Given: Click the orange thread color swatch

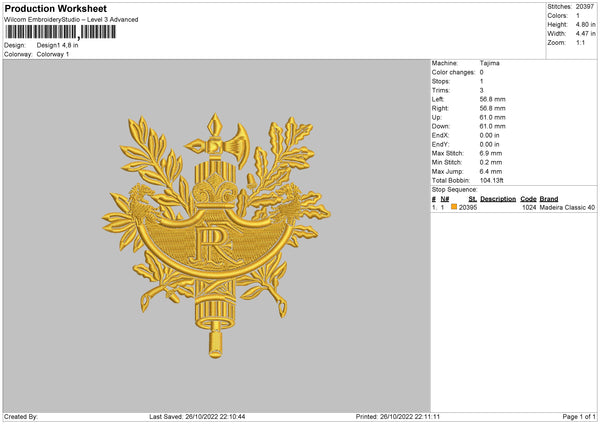Looking at the screenshot, I should point(454,207).
